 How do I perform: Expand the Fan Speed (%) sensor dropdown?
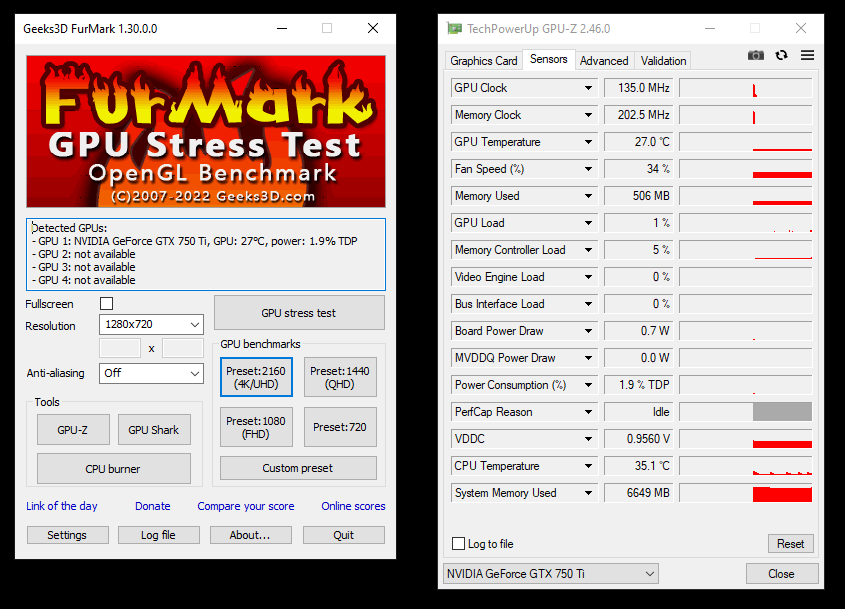588,169
